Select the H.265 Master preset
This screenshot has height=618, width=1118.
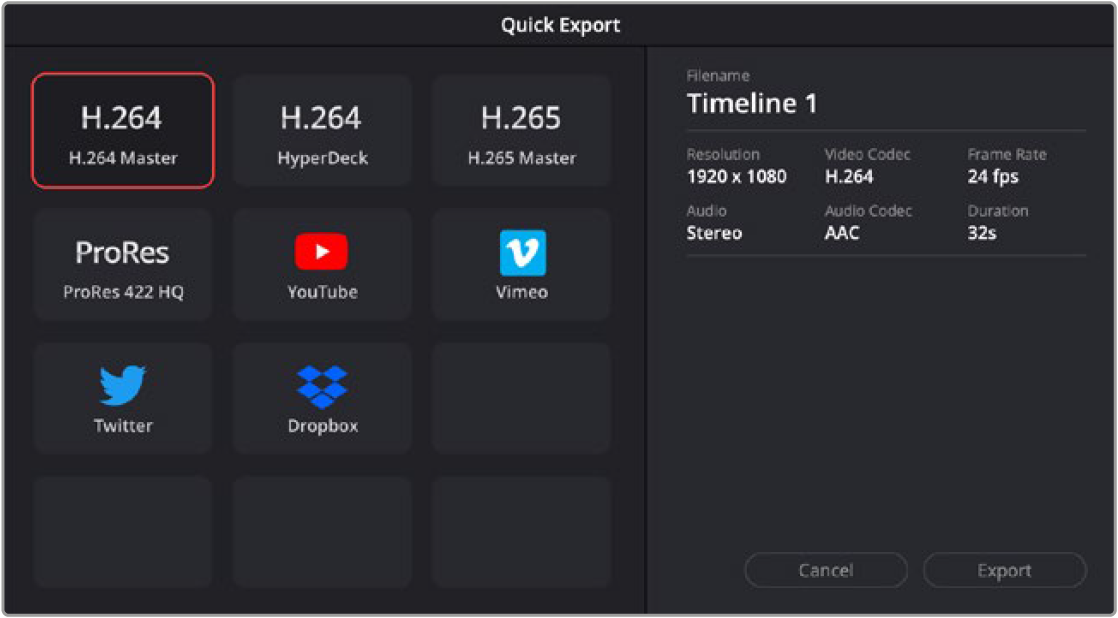(521, 130)
